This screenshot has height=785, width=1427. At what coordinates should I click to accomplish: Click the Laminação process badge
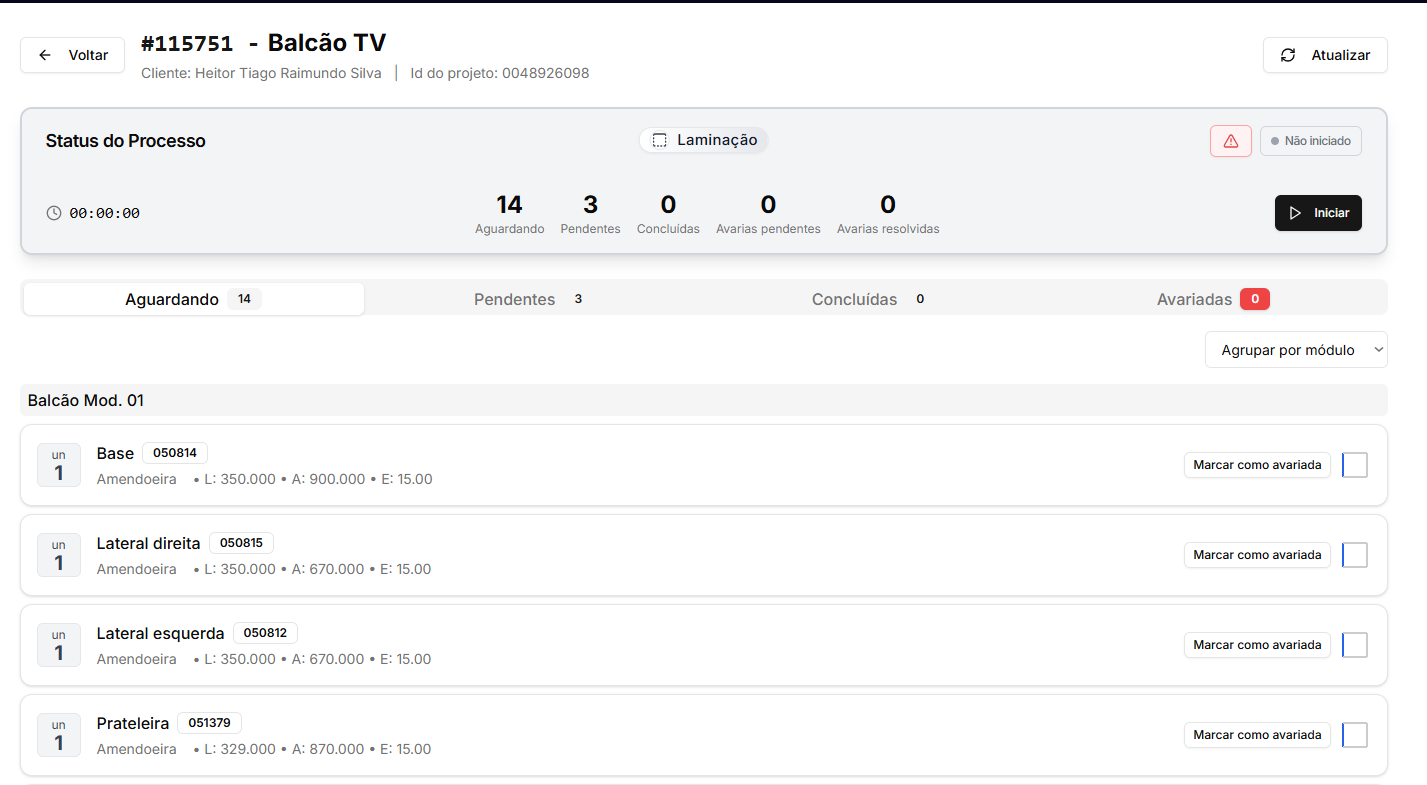click(704, 140)
